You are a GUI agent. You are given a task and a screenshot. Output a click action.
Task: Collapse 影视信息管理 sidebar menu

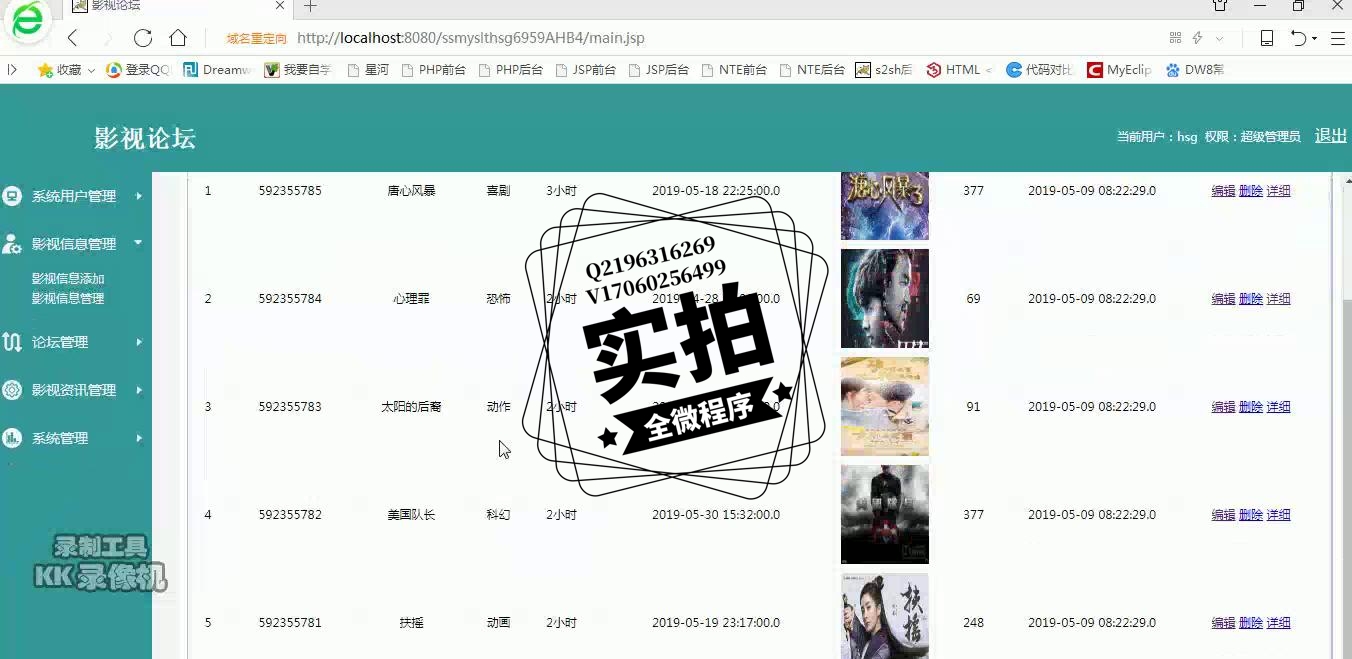pos(72,244)
